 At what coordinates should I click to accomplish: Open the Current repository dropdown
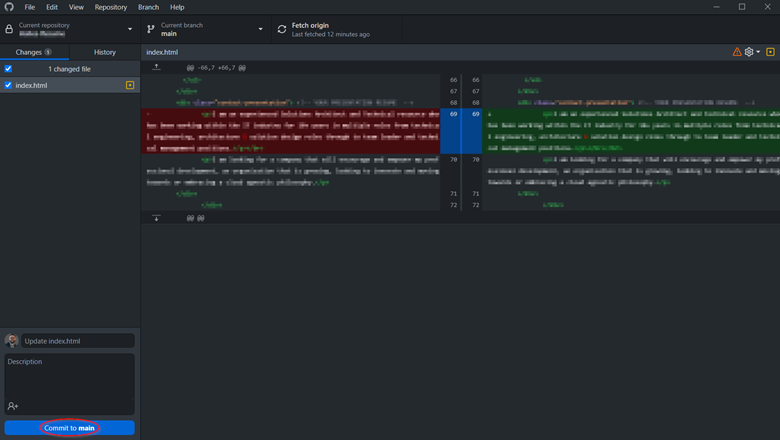(x=69, y=29)
